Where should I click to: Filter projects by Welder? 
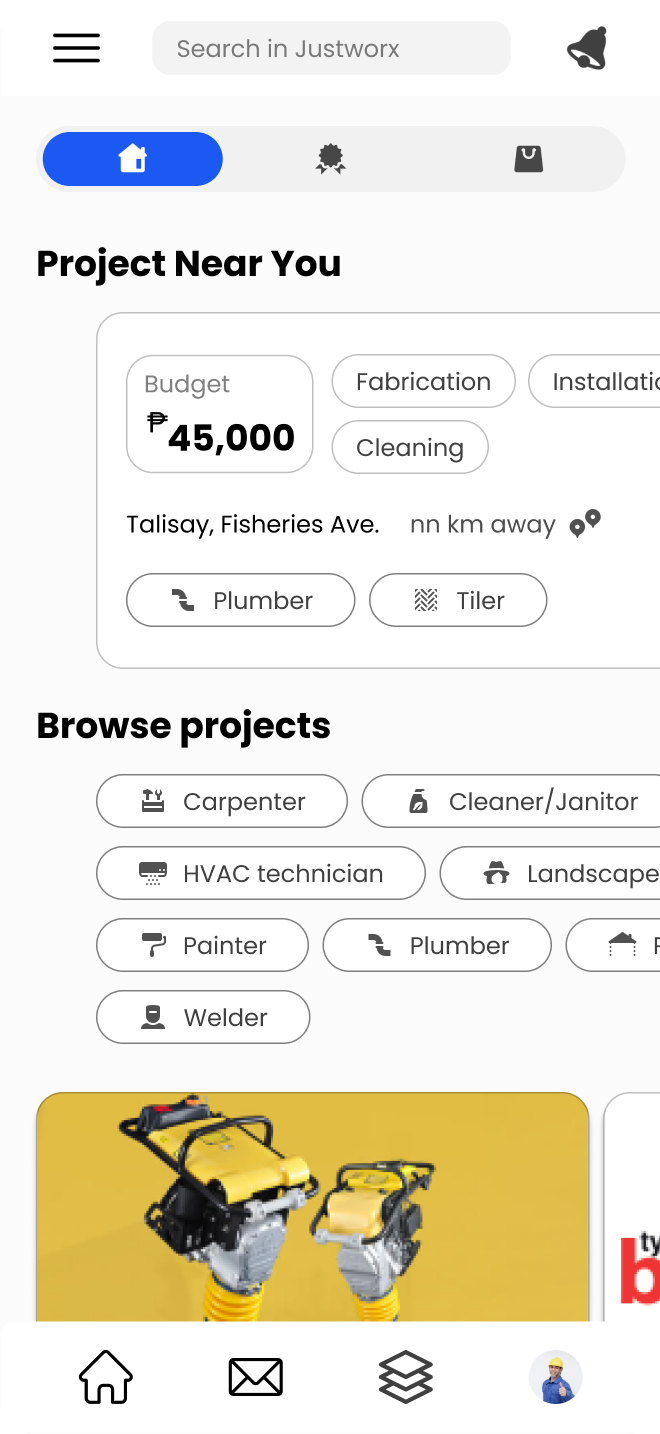click(x=203, y=1017)
